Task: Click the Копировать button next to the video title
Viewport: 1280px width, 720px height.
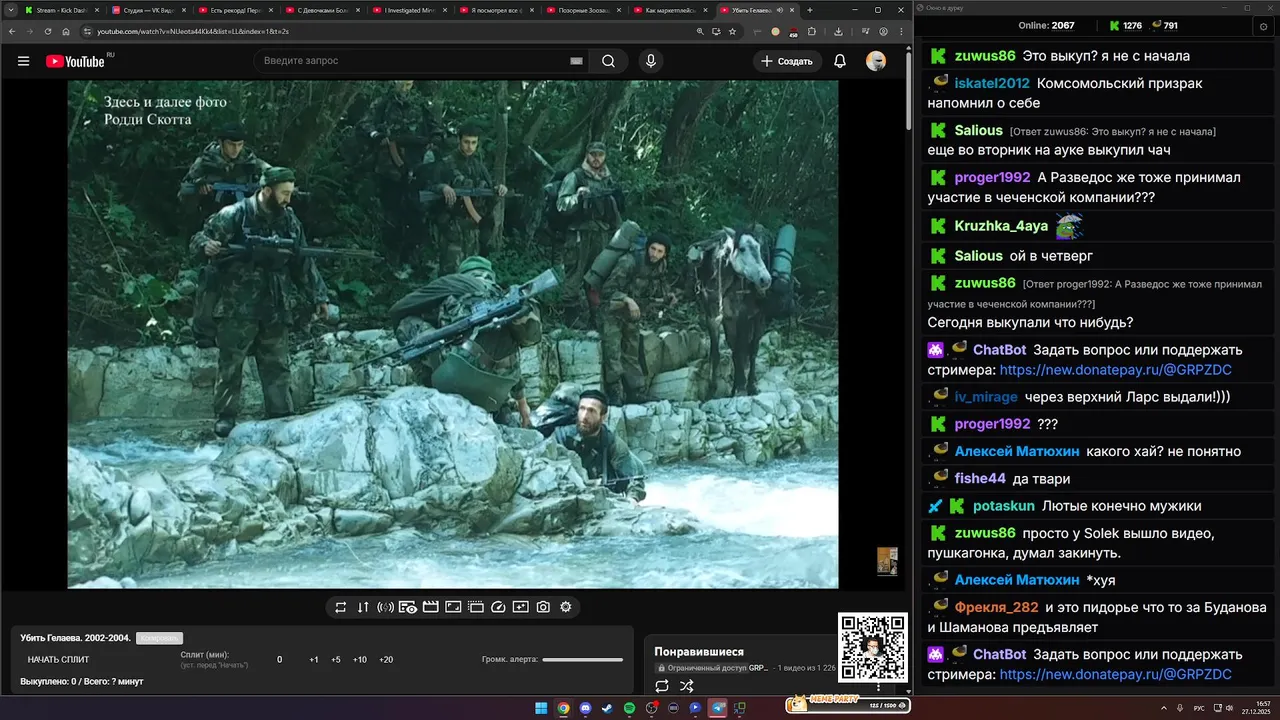Action: point(159,638)
